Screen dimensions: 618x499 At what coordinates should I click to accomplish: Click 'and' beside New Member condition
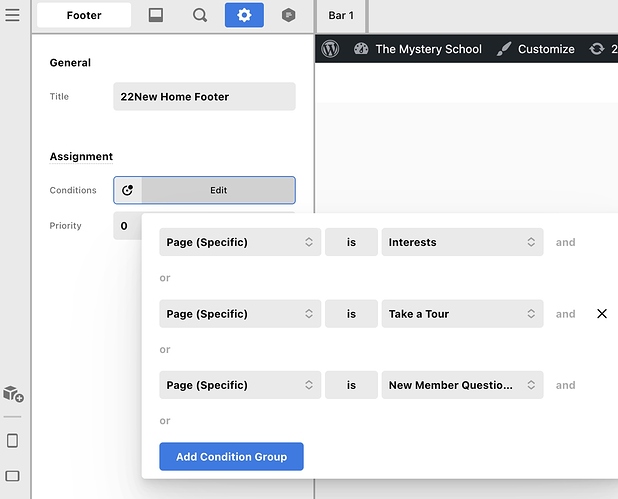tap(566, 385)
